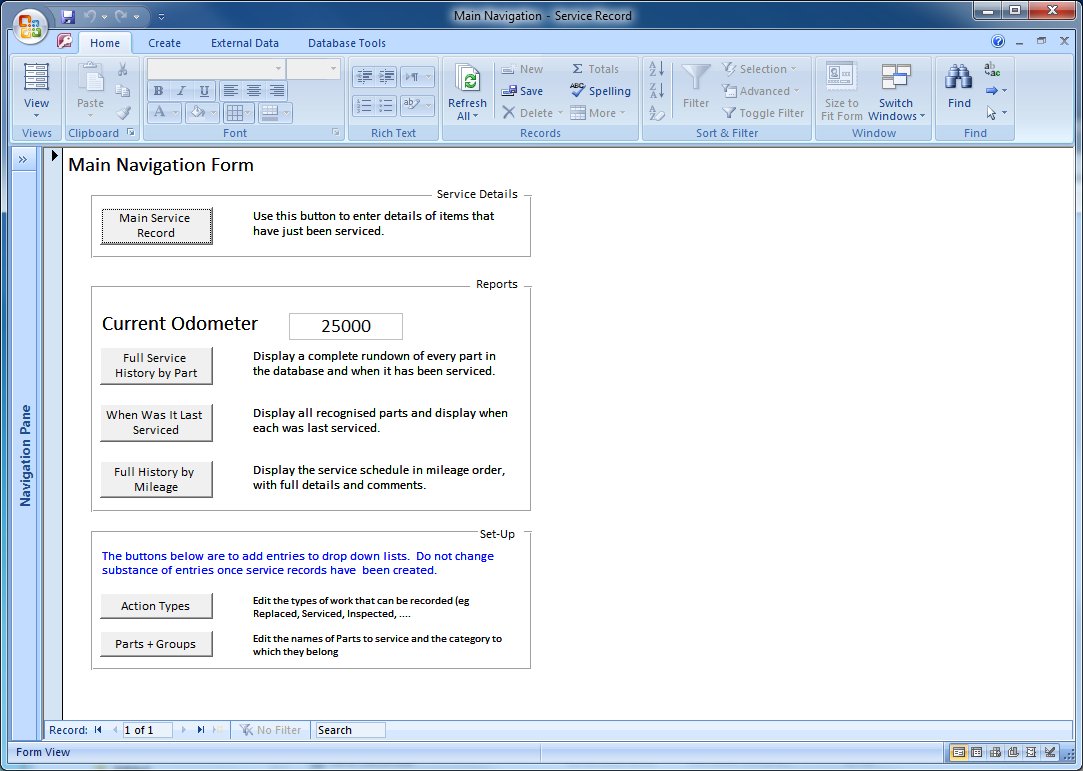Click the Help question mark icon

pyautogui.click(x=998, y=41)
